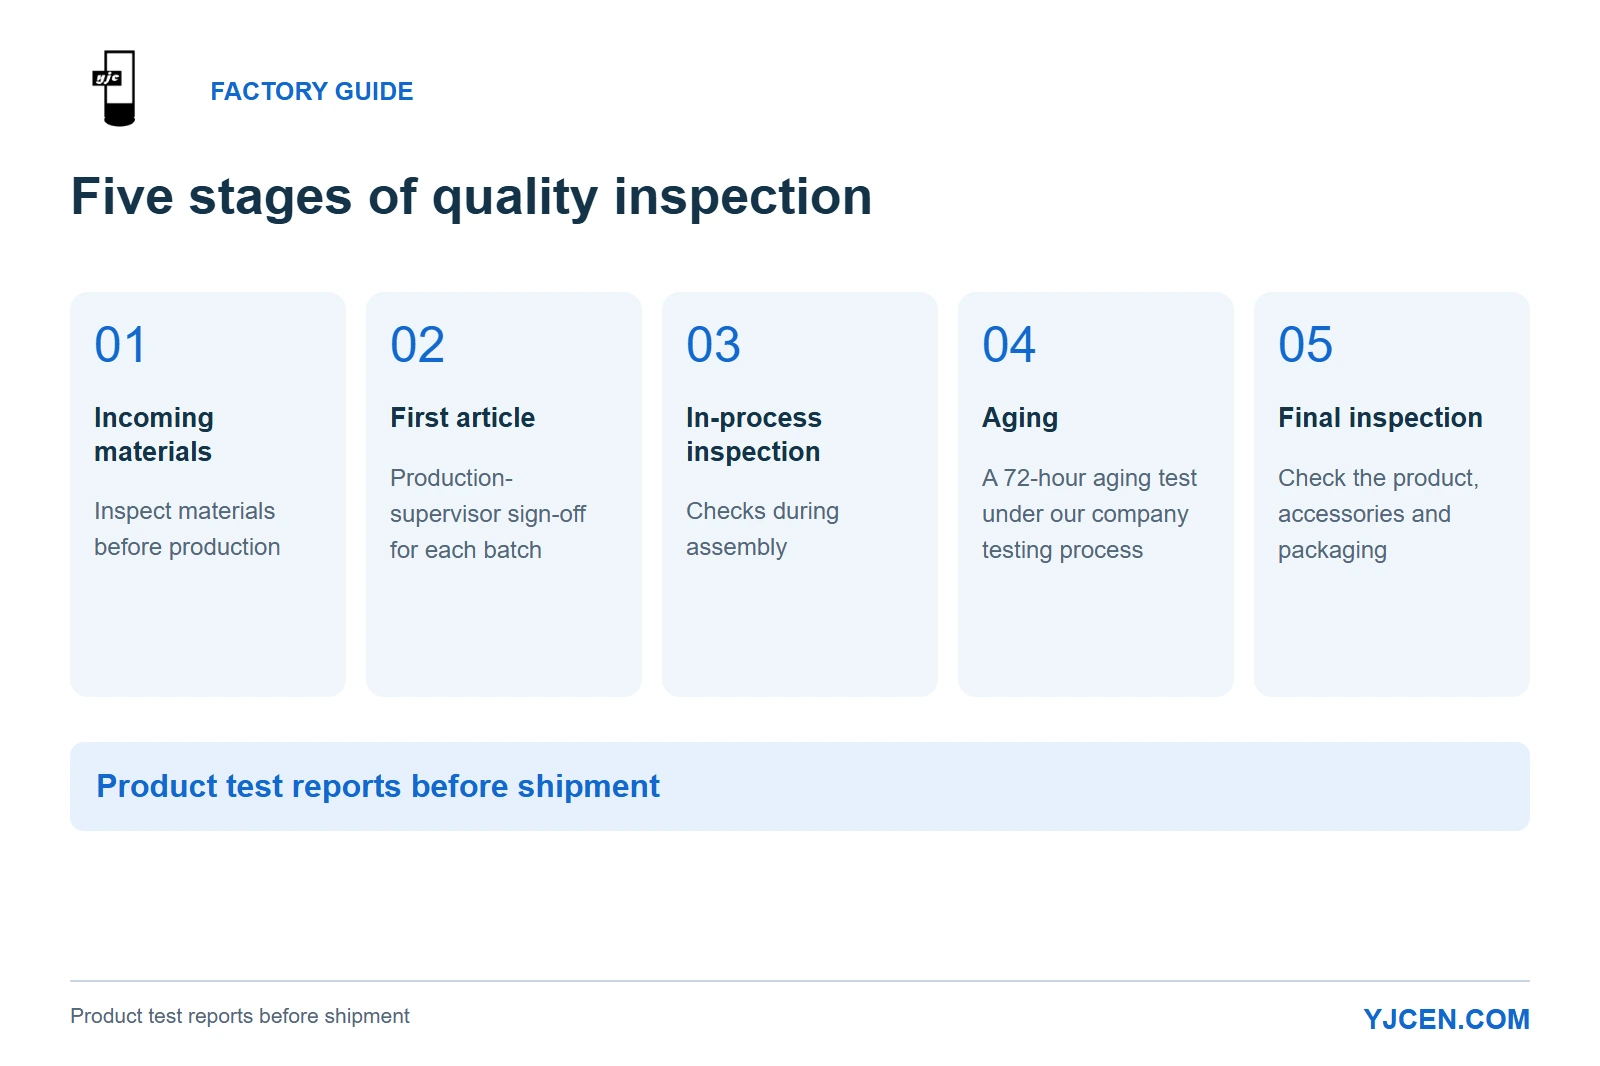Screen dimensions: 1600x1066
Task: Click the stage number 01
Action: tap(120, 345)
